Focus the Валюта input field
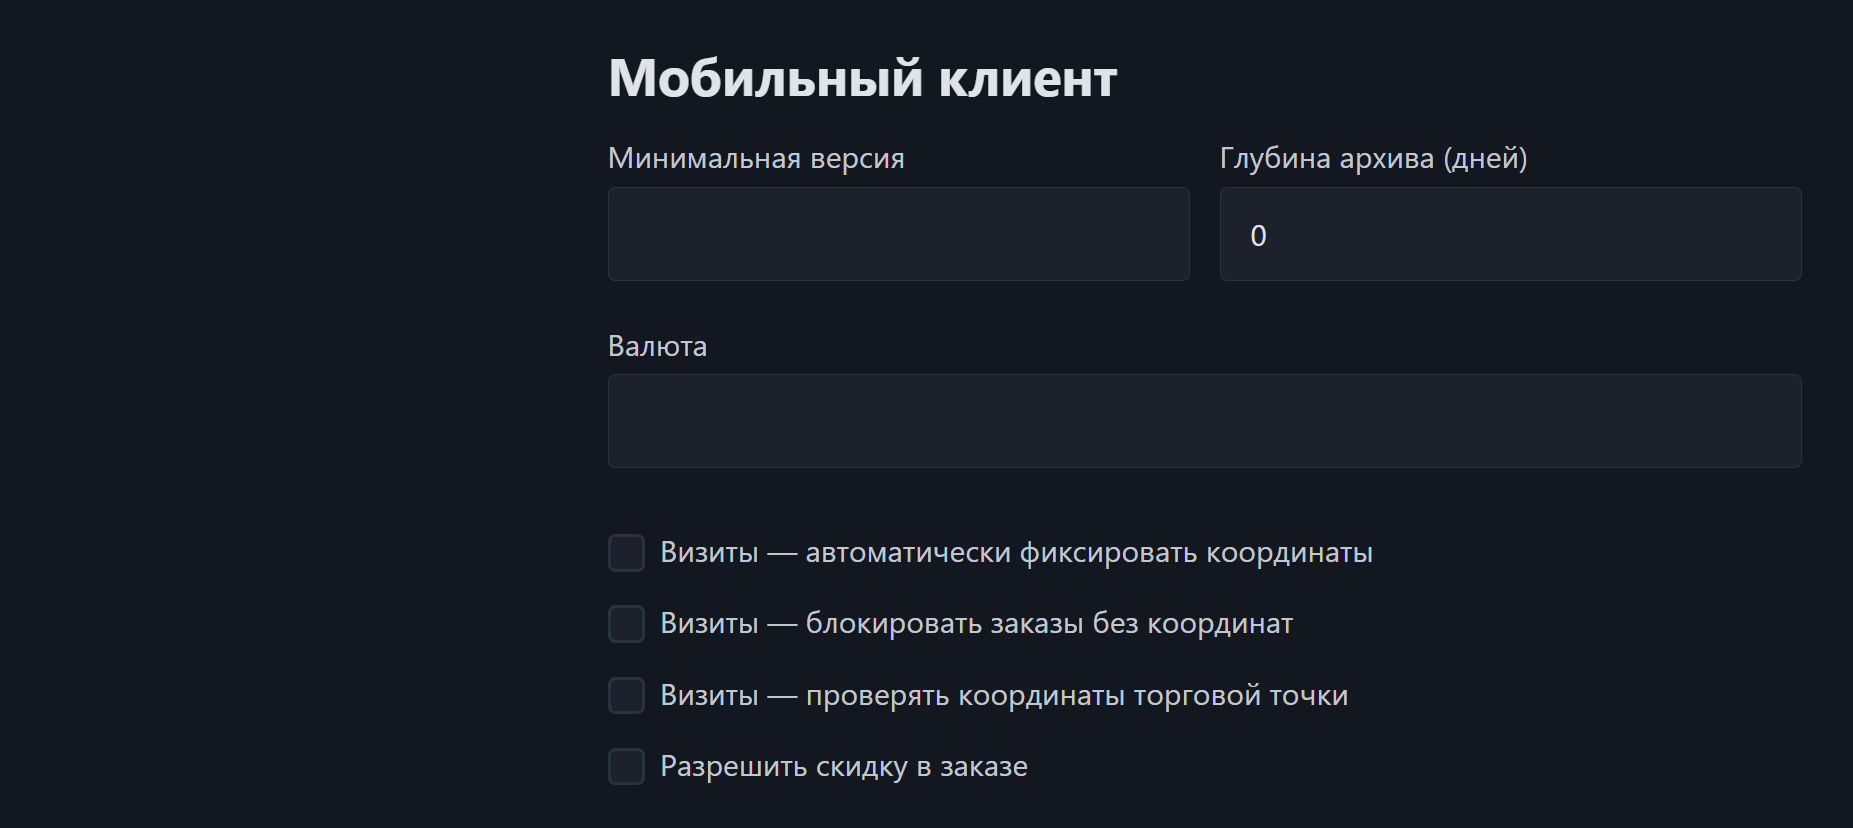 (x=1204, y=421)
